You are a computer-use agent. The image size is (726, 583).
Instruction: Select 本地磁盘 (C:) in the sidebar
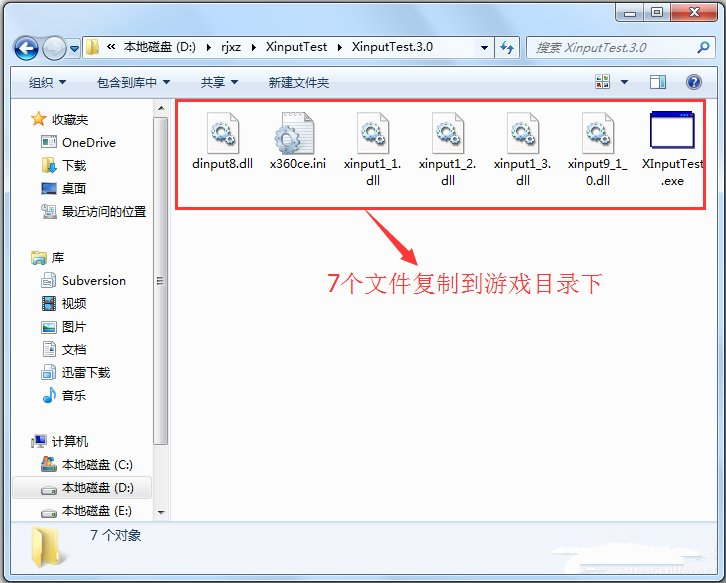click(x=97, y=464)
